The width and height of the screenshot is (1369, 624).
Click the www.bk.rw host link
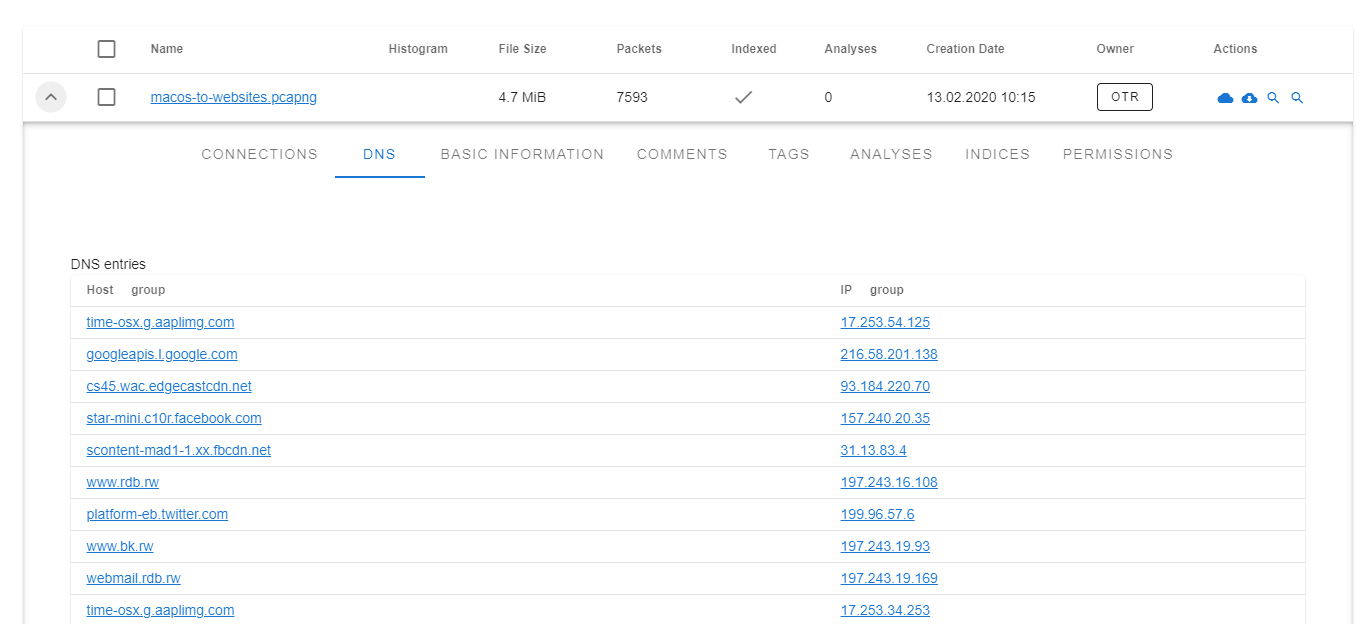coord(120,547)
